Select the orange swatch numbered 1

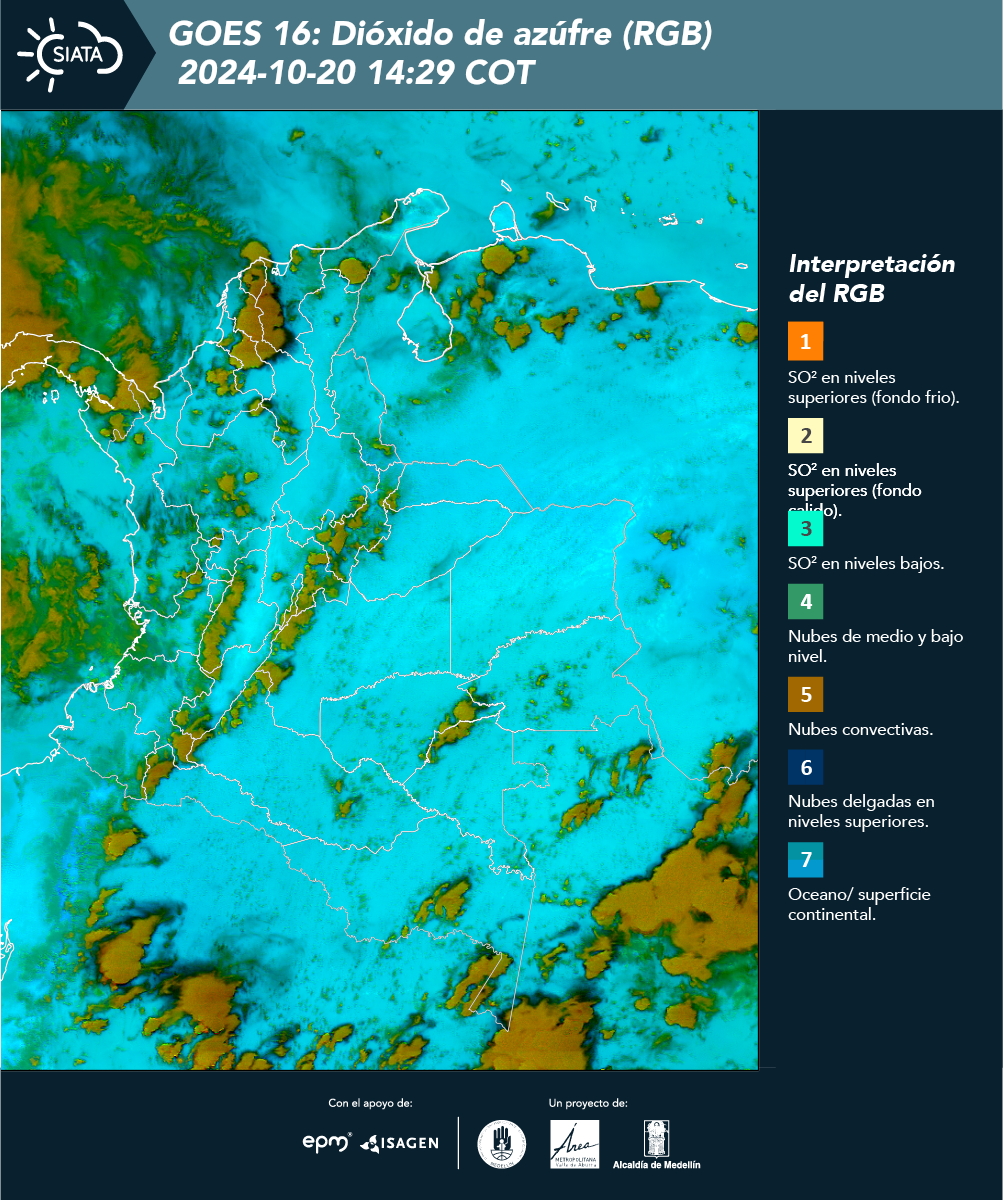click(805, 341)
